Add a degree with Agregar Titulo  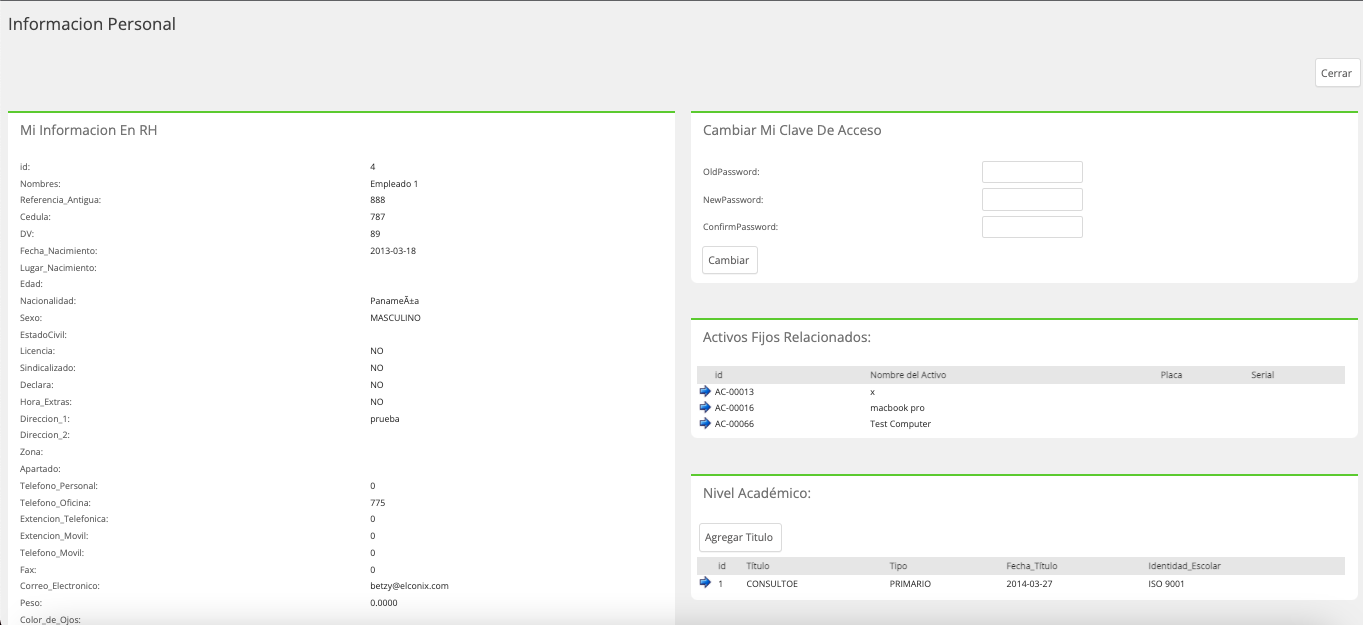point(739,537)
